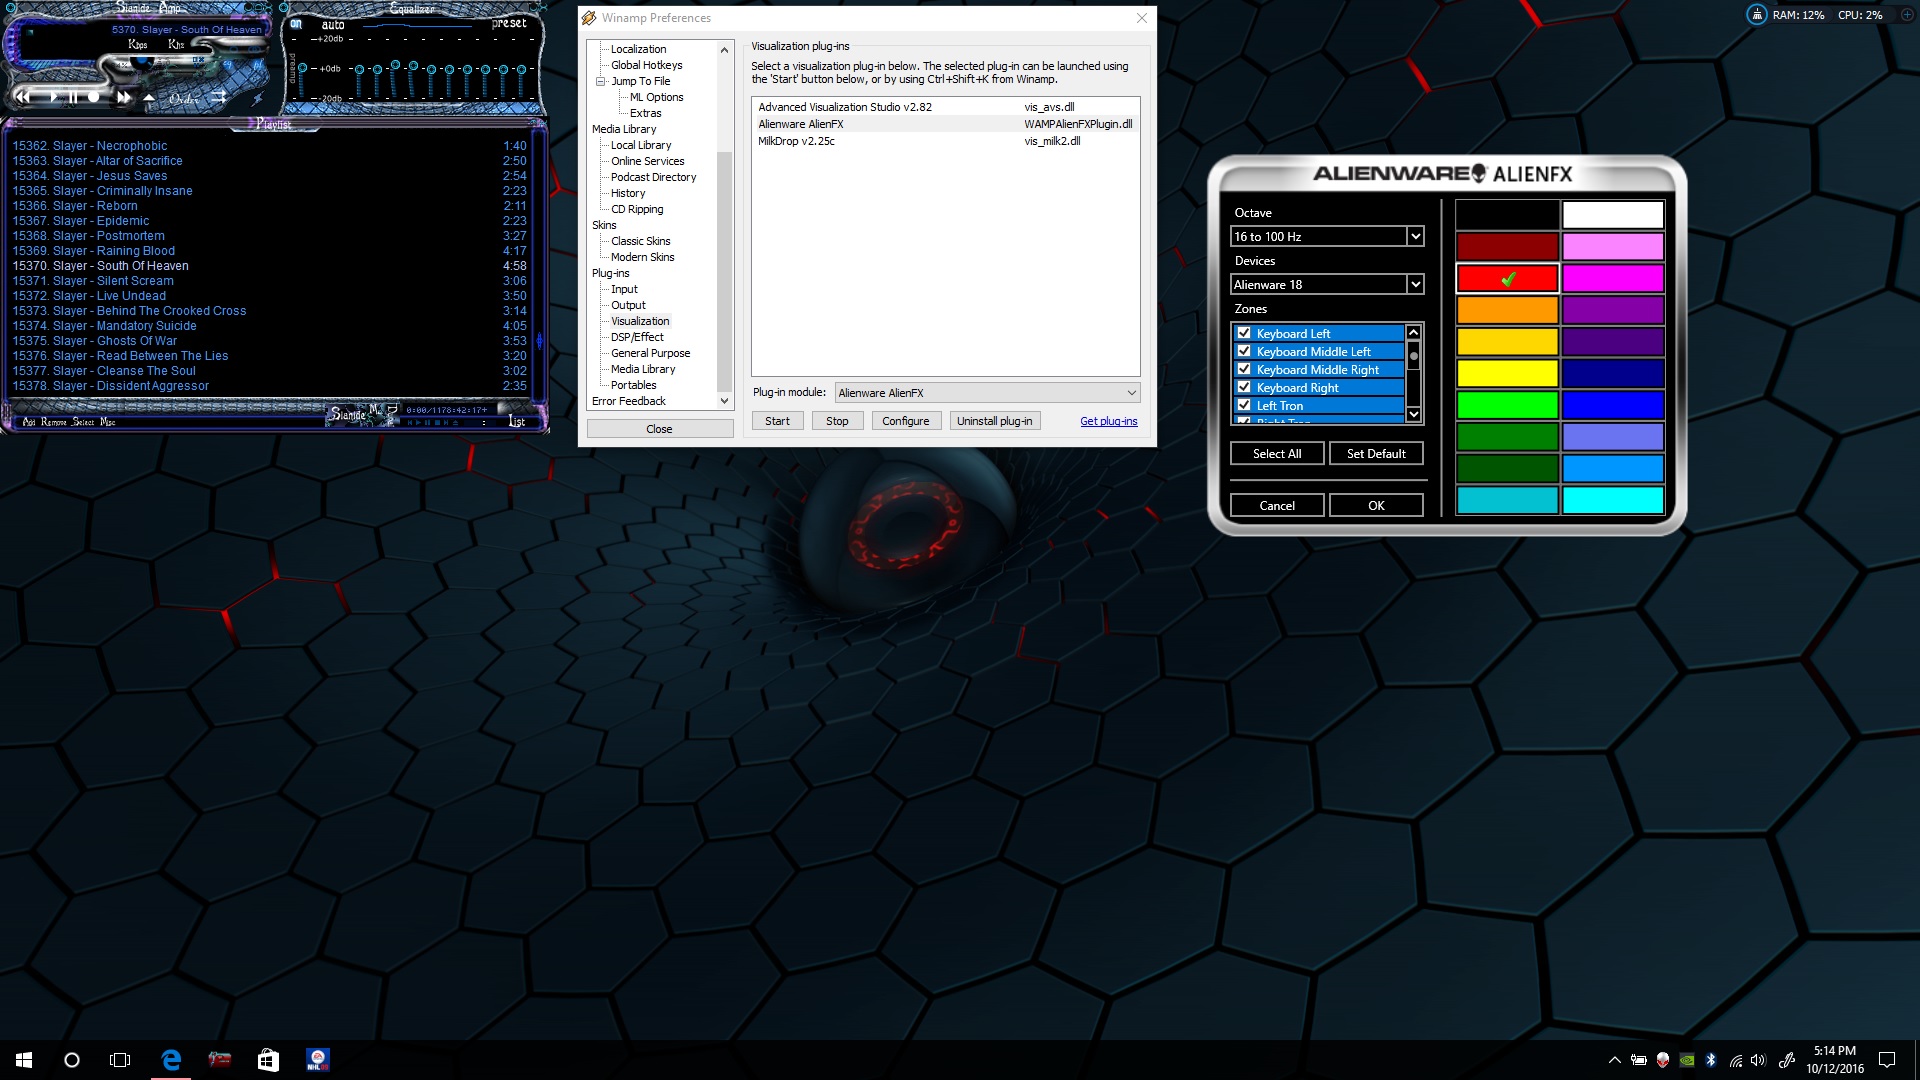
Task: Click OK in AlienFX dialog
Action: 1376,506
